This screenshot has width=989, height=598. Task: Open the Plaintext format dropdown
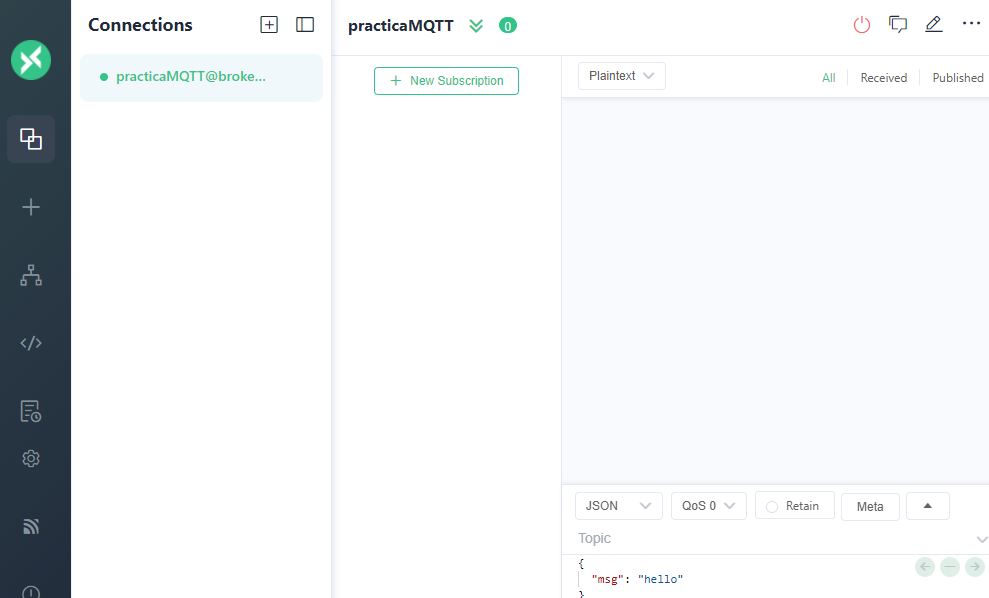(x=622, y=76)
